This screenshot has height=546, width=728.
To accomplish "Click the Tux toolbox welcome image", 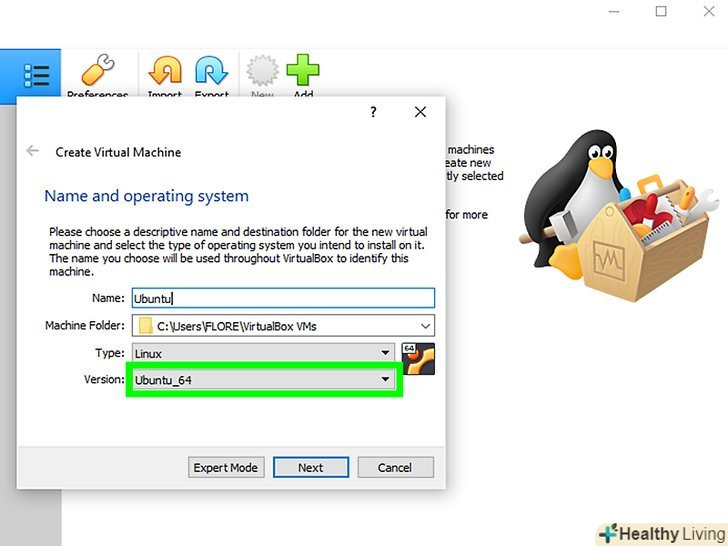I will tap(618, 216).
